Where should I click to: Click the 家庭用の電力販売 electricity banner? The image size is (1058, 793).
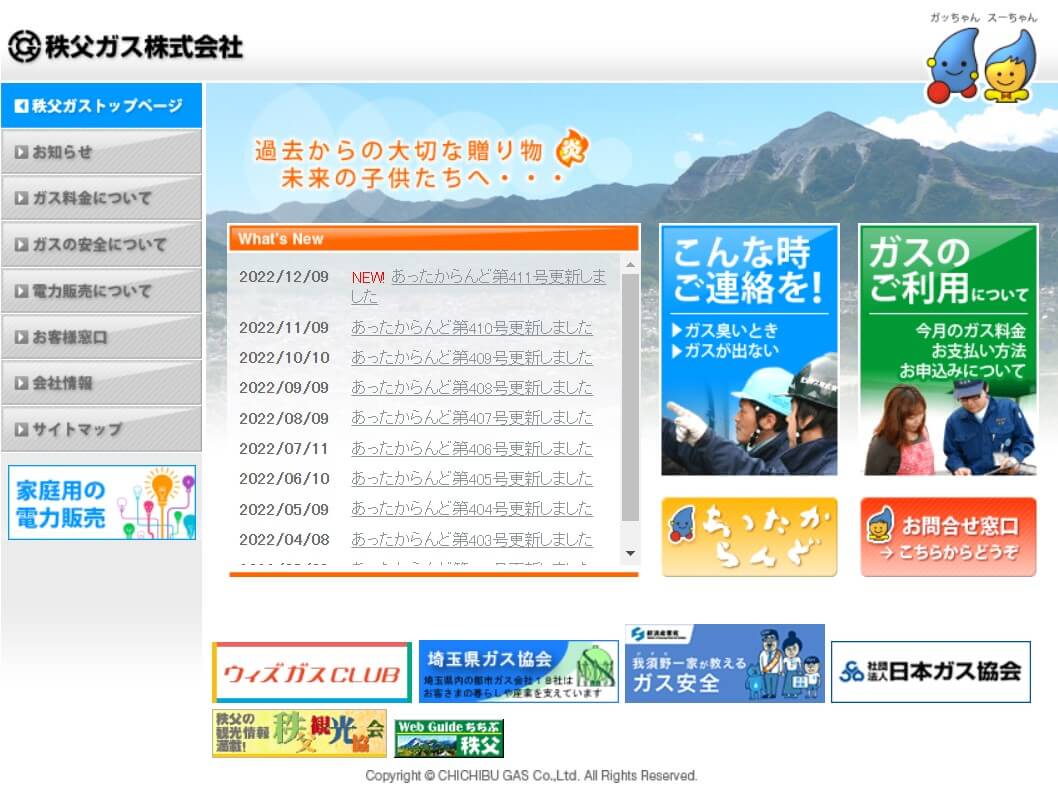[101, 502]
